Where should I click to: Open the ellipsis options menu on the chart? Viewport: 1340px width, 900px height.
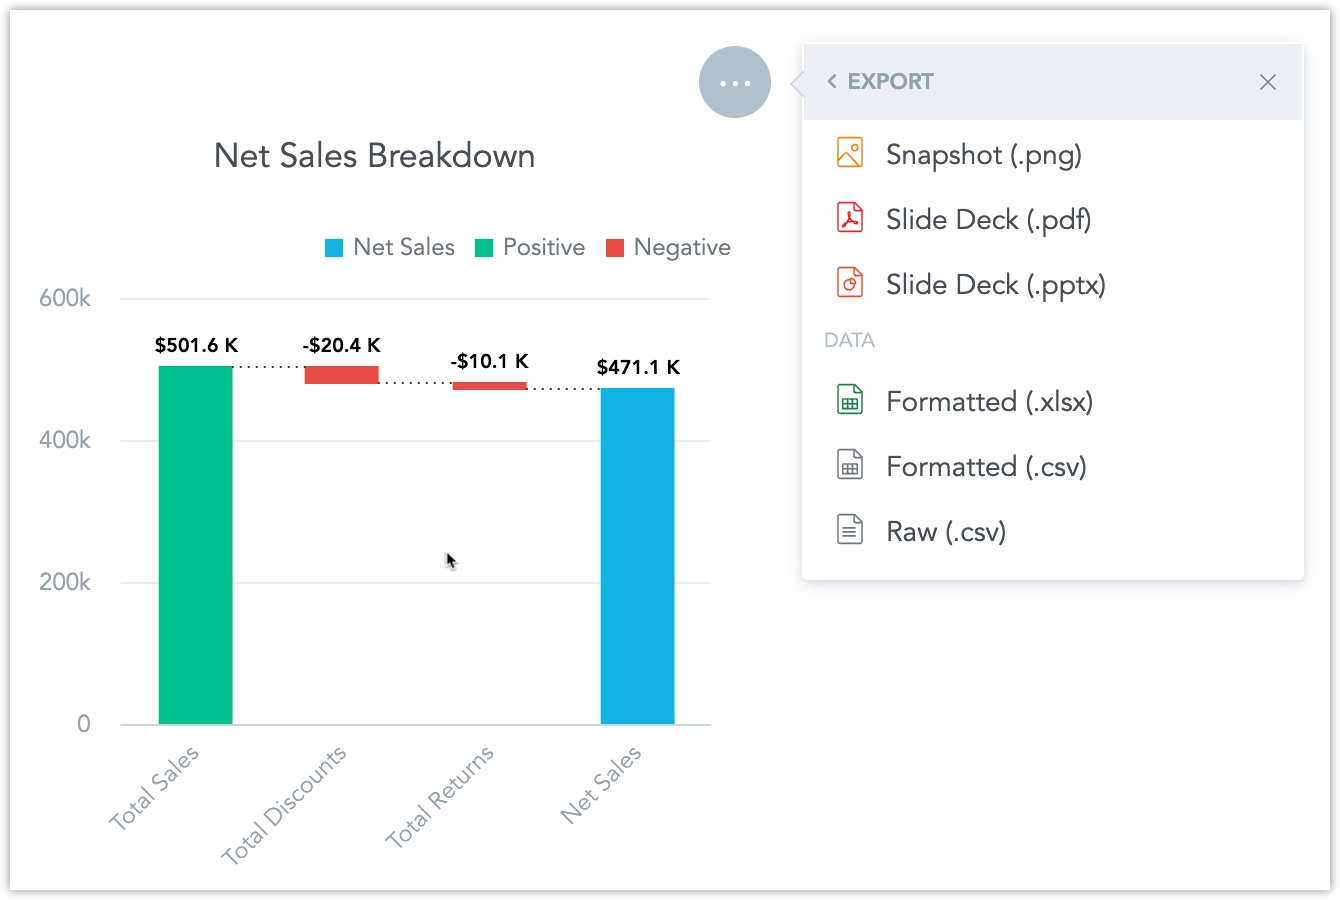734,82
